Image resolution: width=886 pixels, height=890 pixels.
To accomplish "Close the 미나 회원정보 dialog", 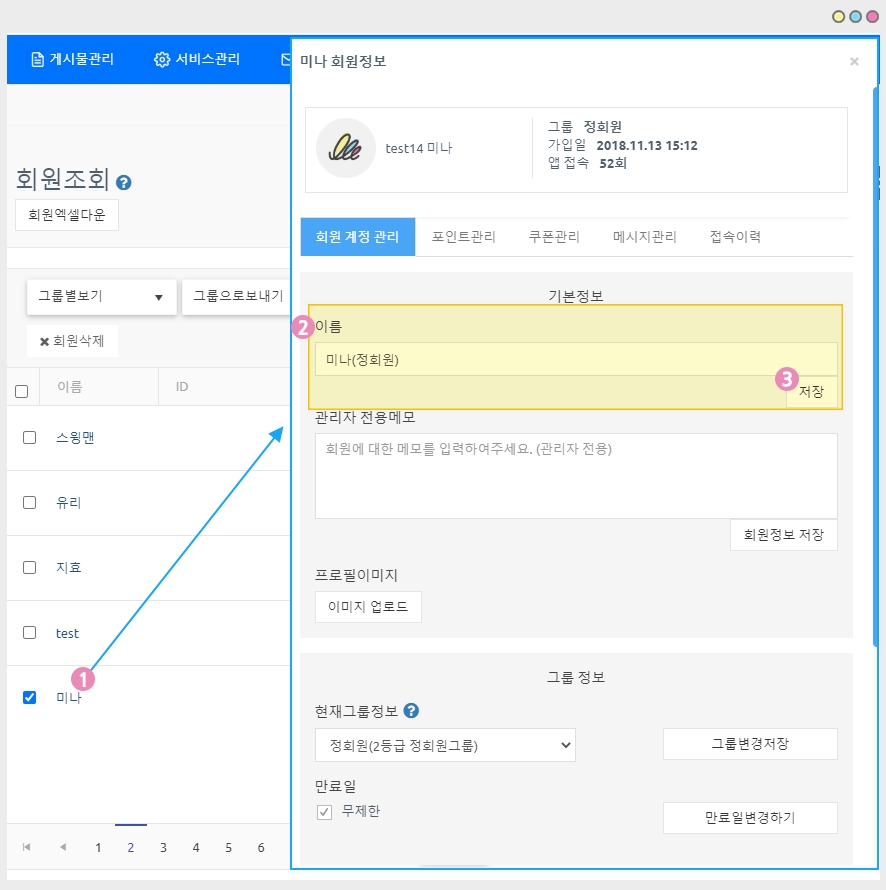I will point(854,62).
